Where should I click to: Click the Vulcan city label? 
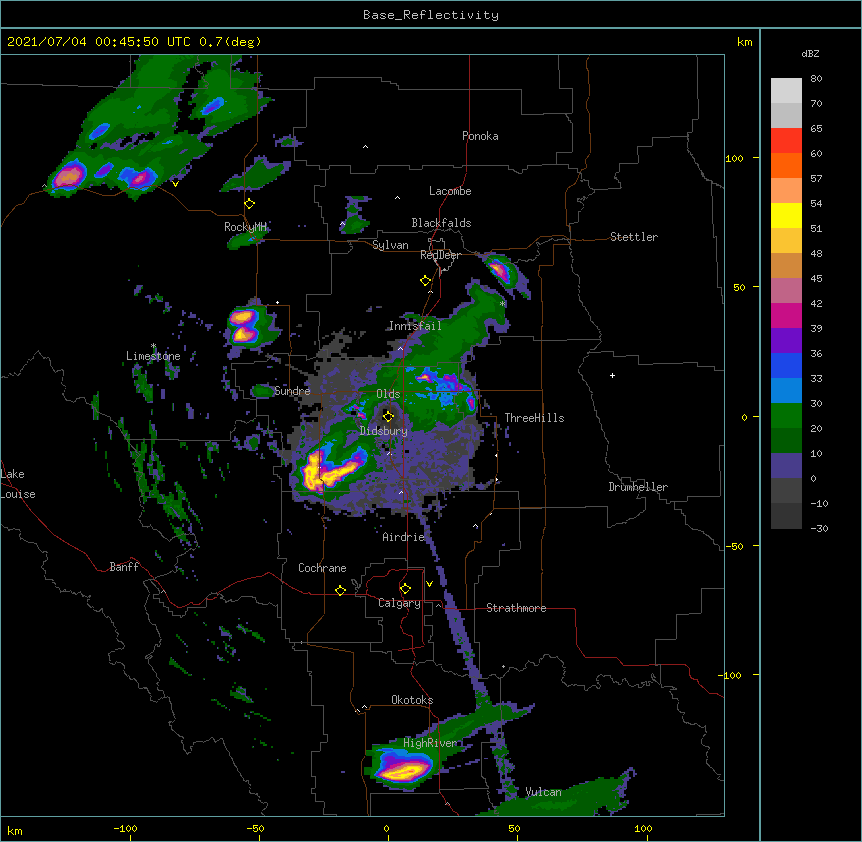pyautogui.click(x=543, y=792)
